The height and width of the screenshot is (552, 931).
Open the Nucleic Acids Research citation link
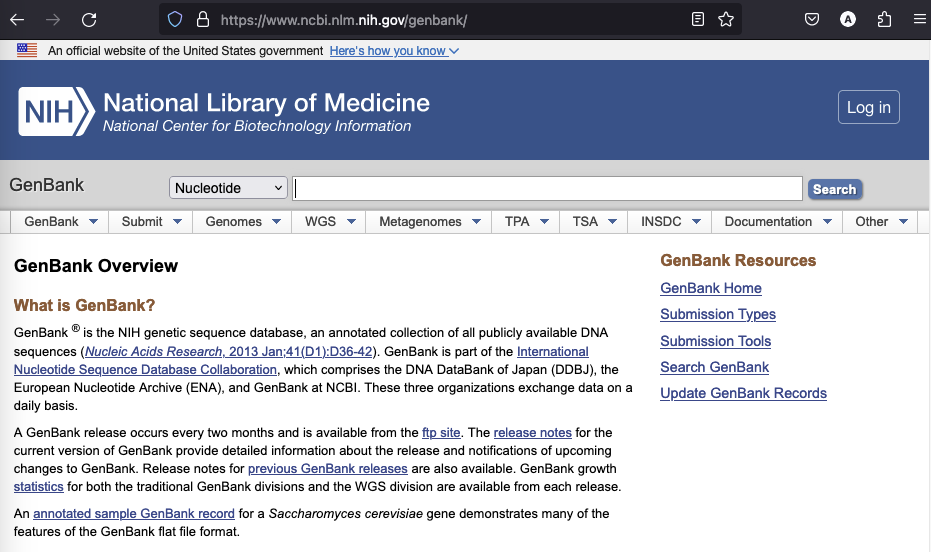(x=229, y=351)
